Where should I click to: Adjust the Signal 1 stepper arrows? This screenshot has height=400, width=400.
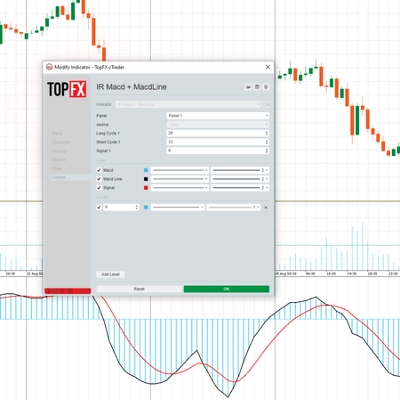pos(267,151)
